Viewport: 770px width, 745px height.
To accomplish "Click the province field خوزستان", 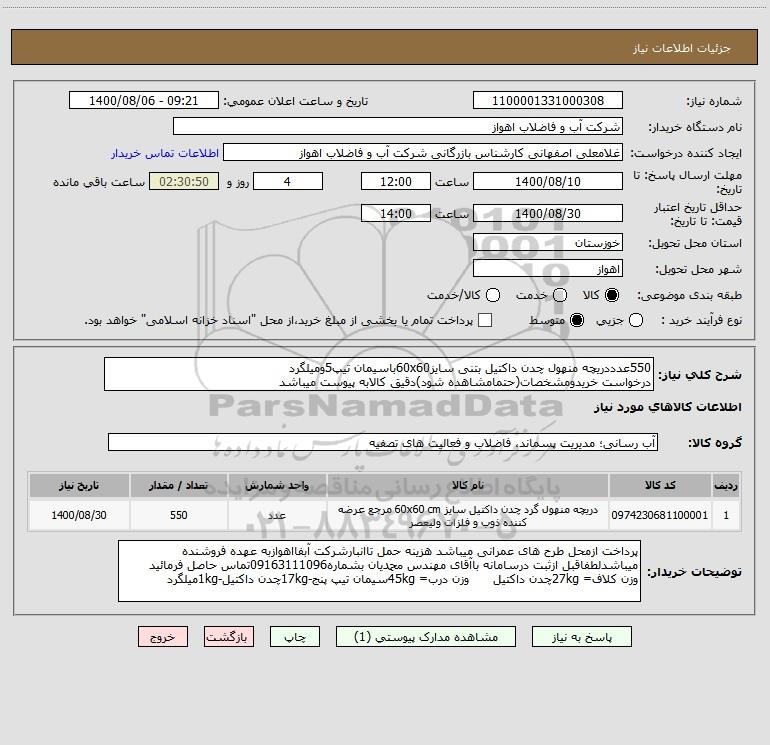I will click(548, 243).
